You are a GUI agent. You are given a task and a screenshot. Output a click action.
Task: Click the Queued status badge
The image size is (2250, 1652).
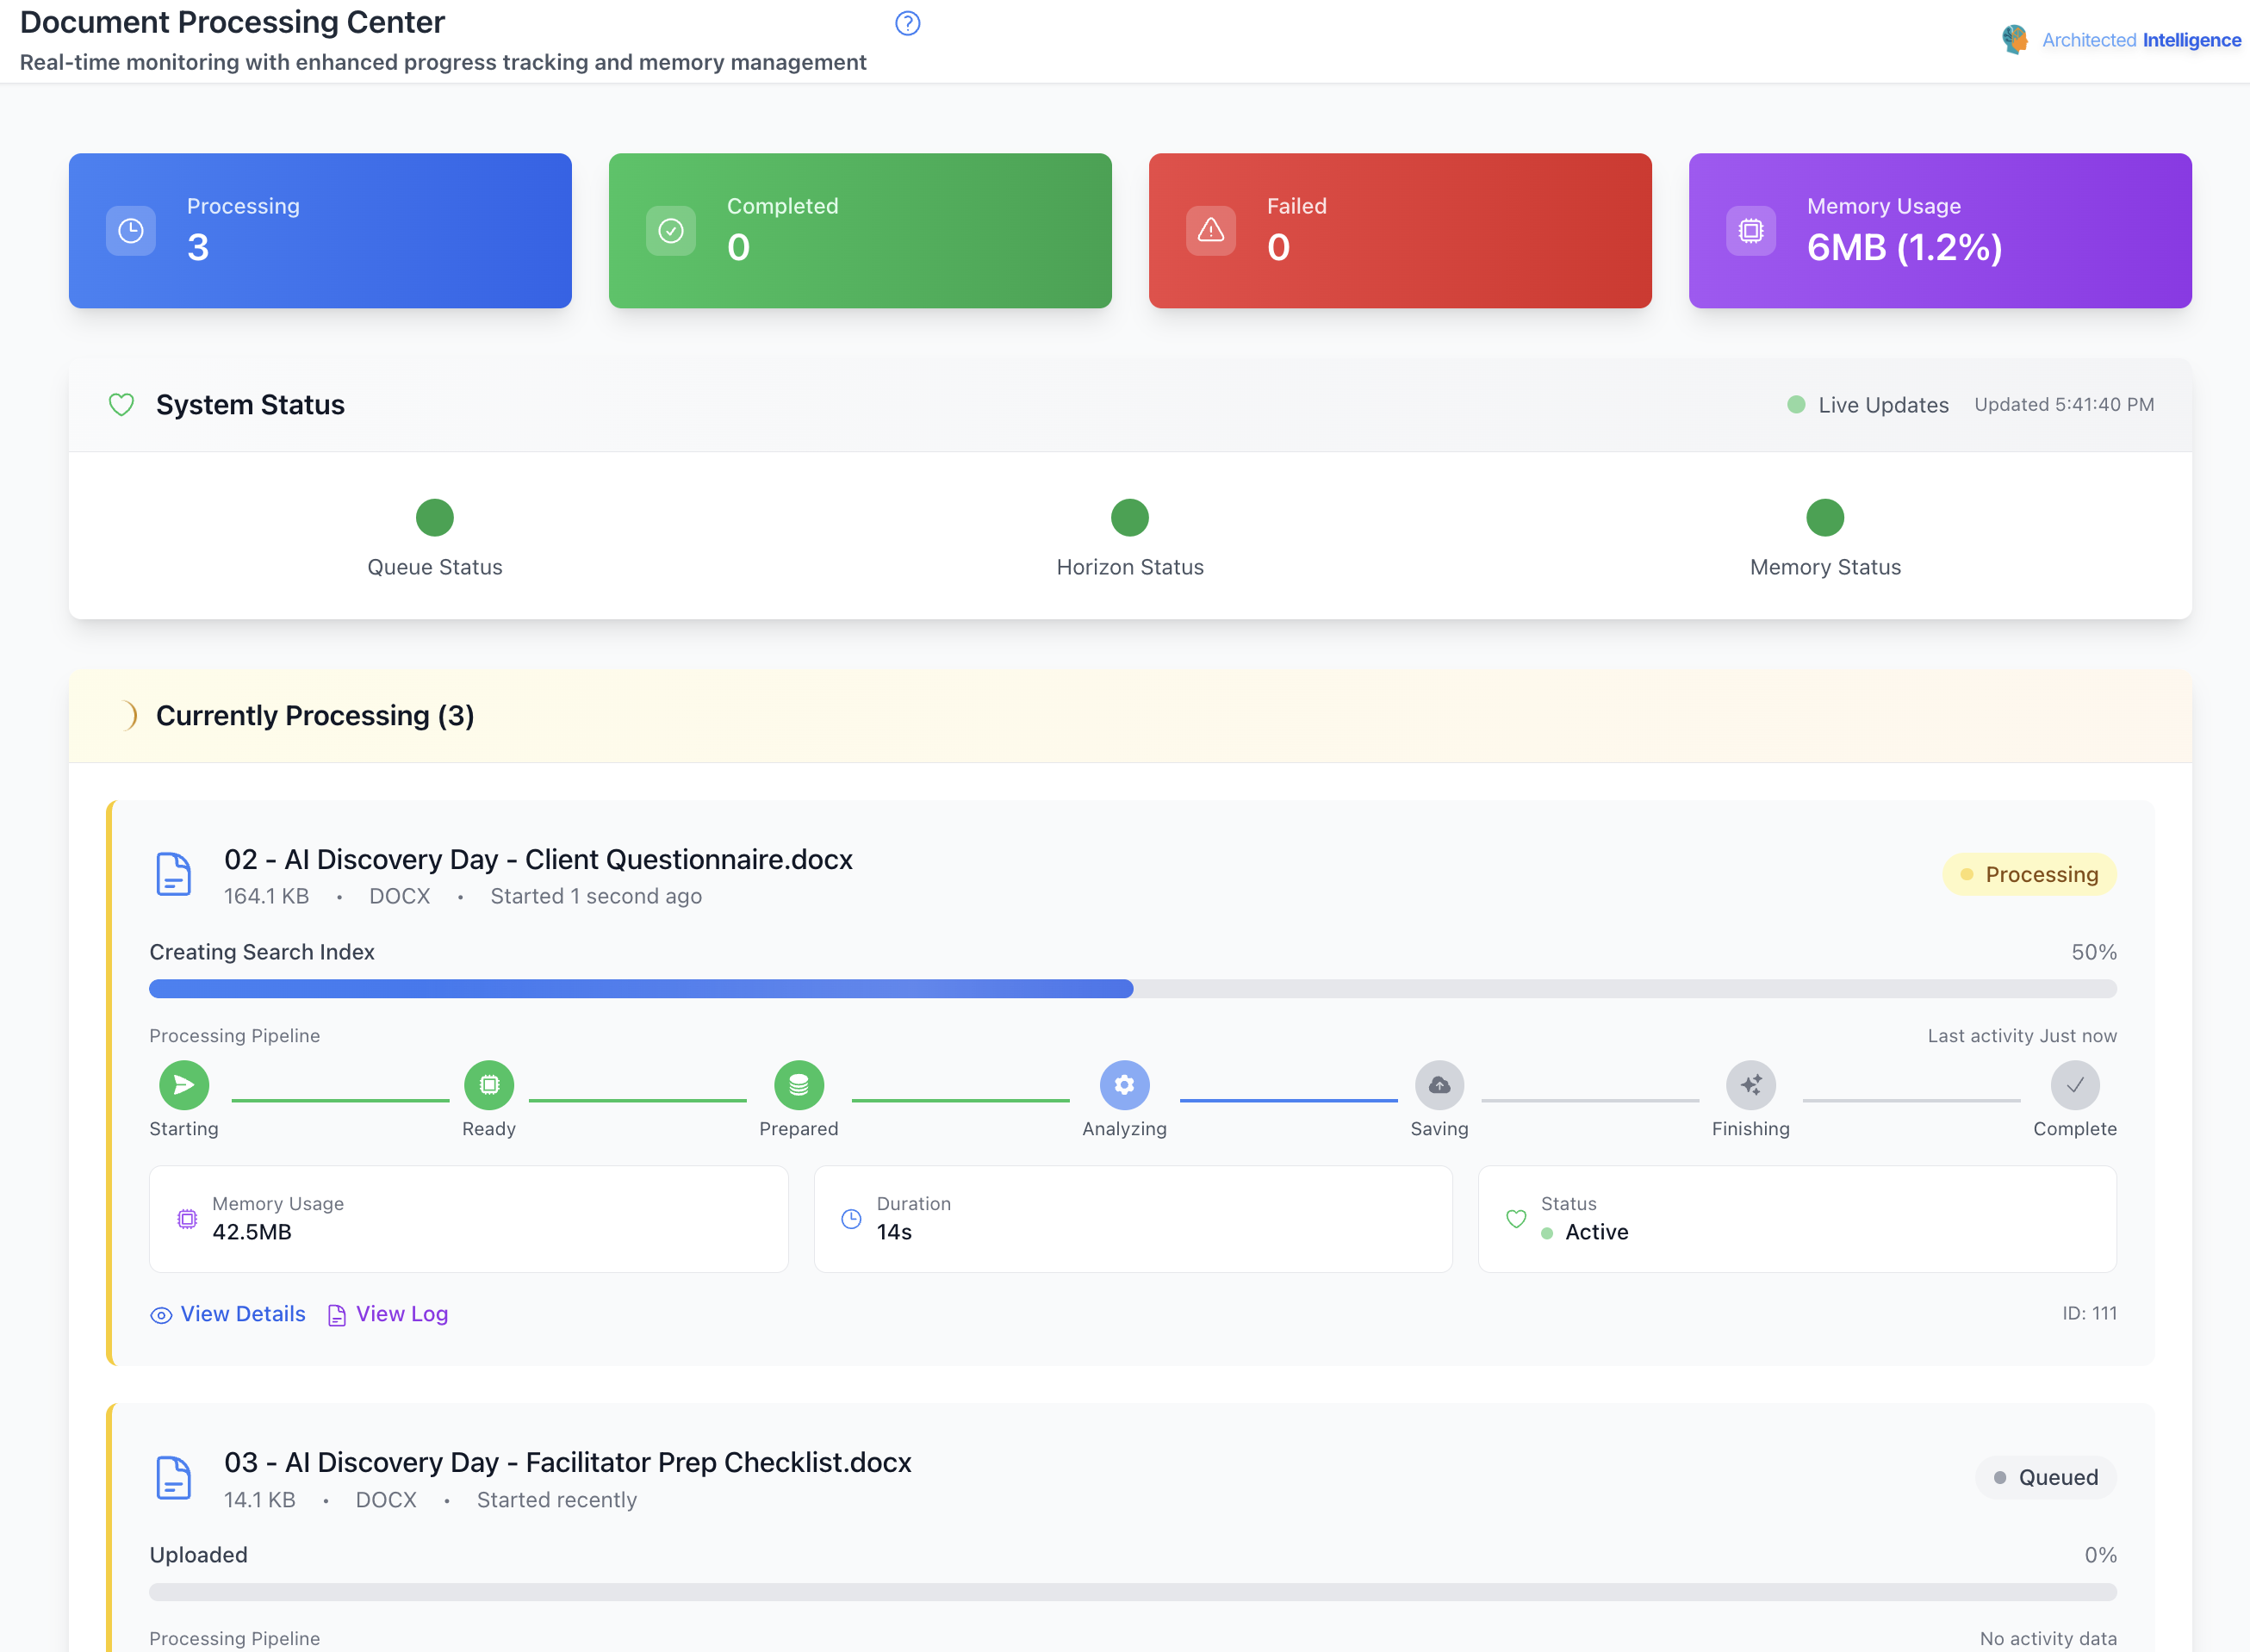(2045, 1478)
